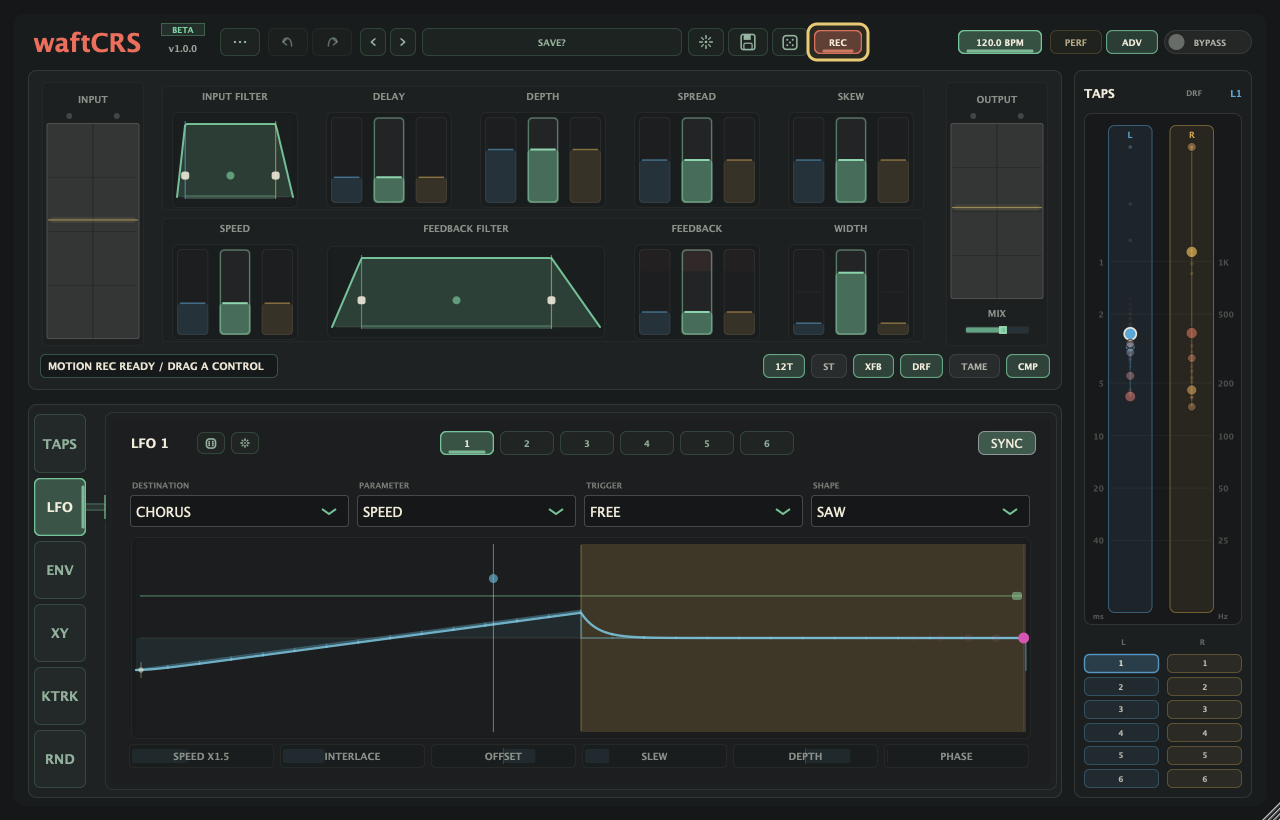Open the PARAMETER dropdown set to SPEED

[466, 511]
